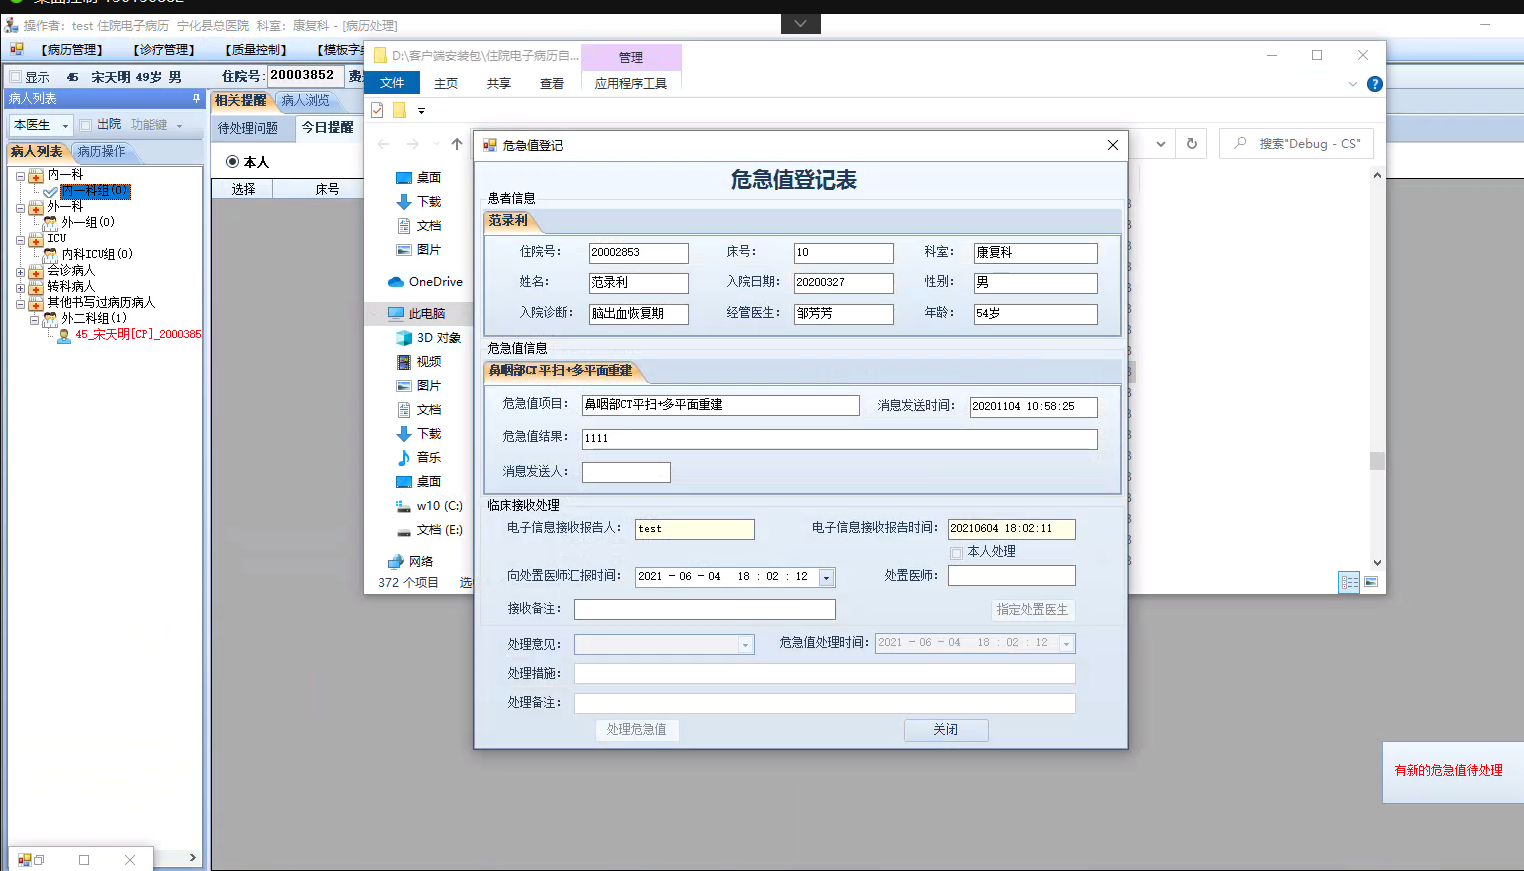Click the 3D 对象 folder icon
Image resolution: width=1524 pixels, height=871 pixels.
[404, 338]
